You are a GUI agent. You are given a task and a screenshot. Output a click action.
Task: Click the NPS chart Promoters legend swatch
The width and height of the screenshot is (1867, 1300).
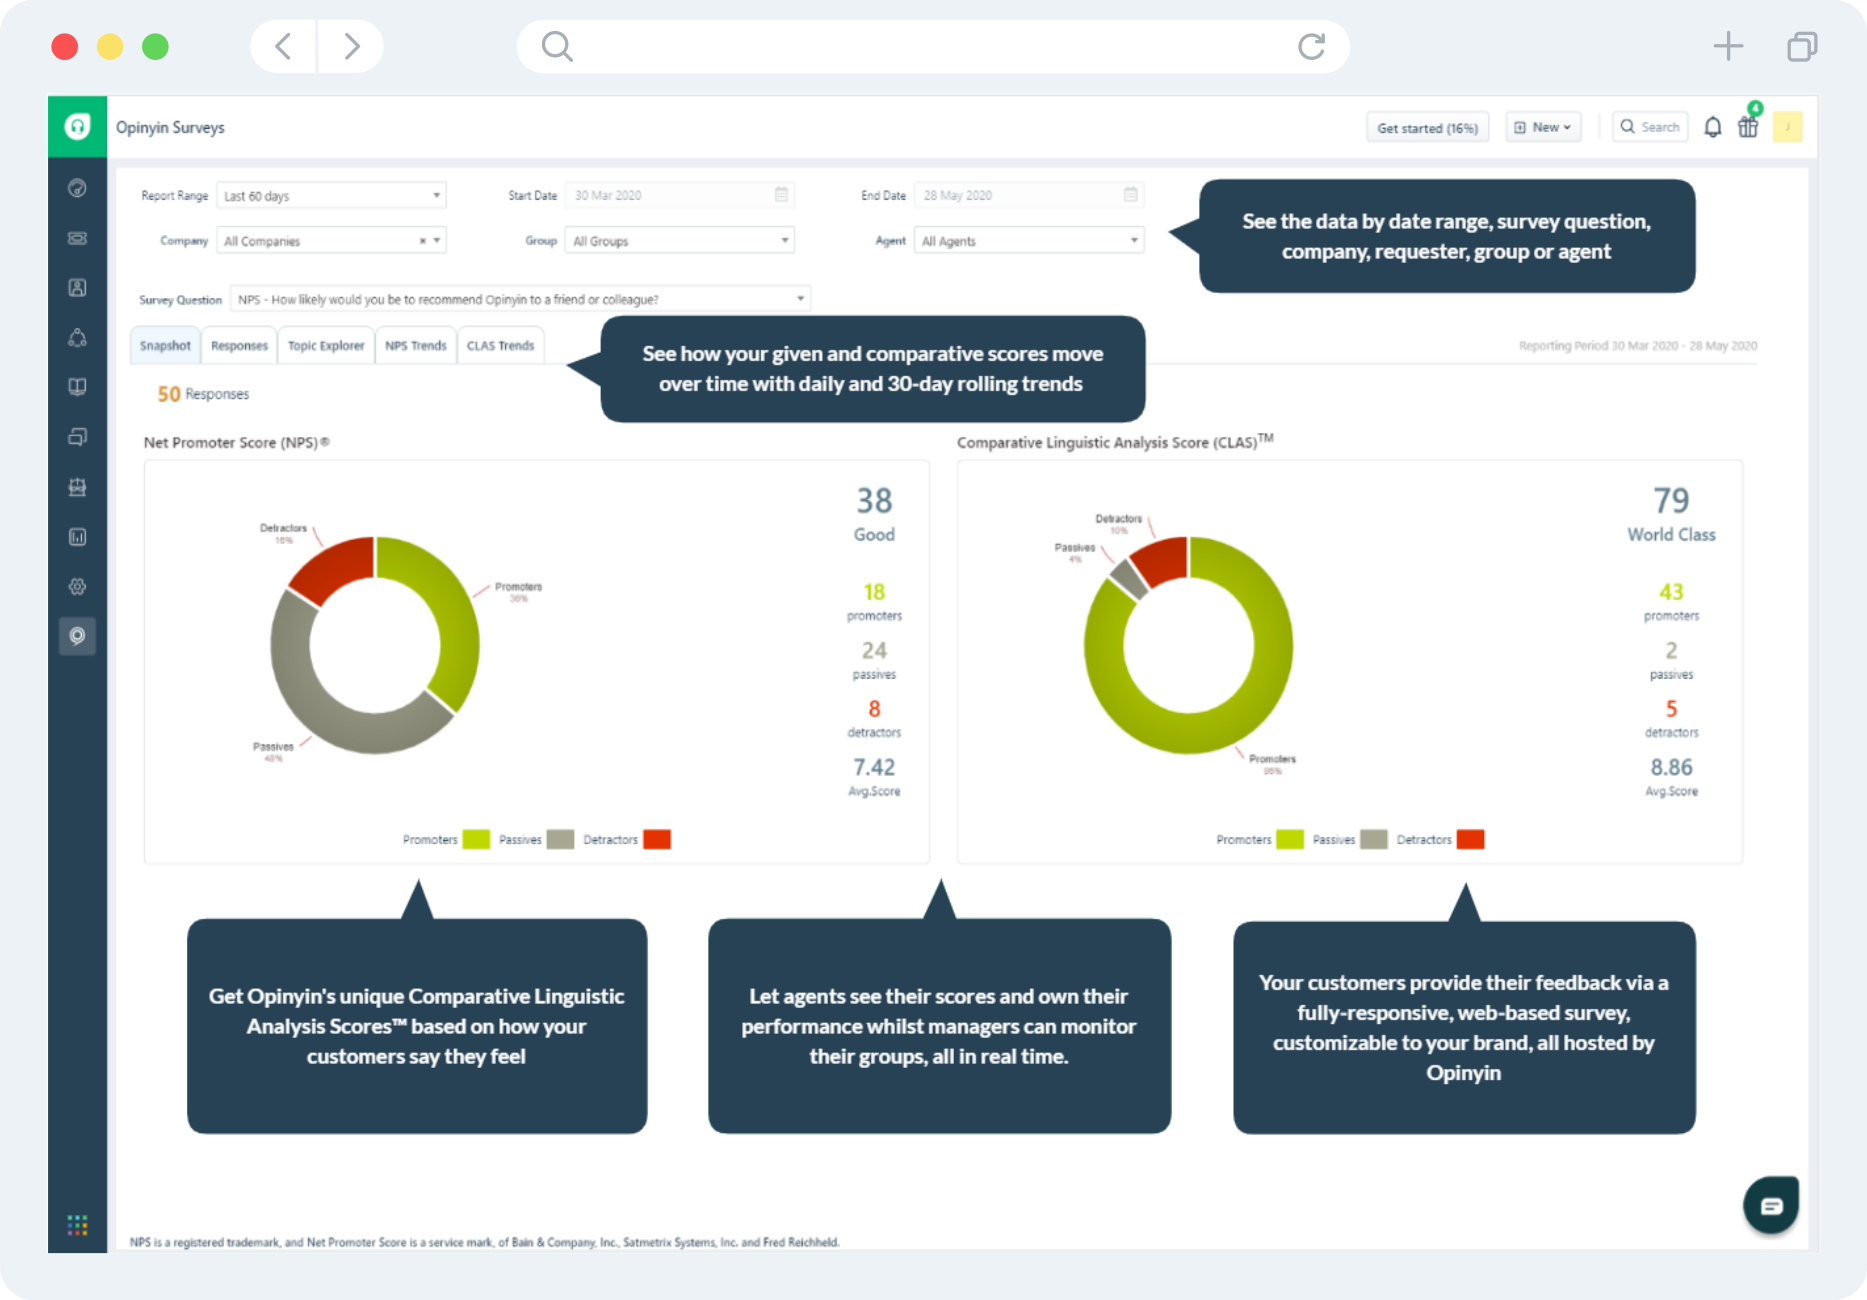click(476, 839)
